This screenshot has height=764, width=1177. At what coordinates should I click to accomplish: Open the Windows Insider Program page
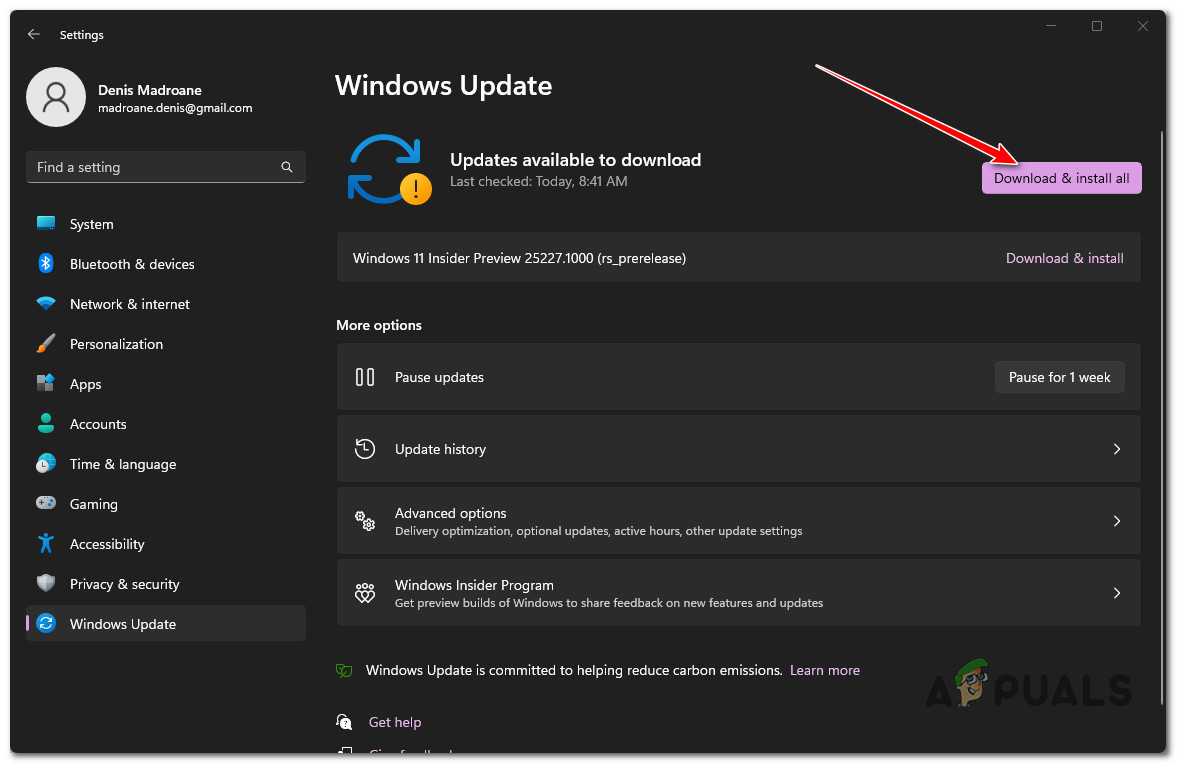(739, 592)
